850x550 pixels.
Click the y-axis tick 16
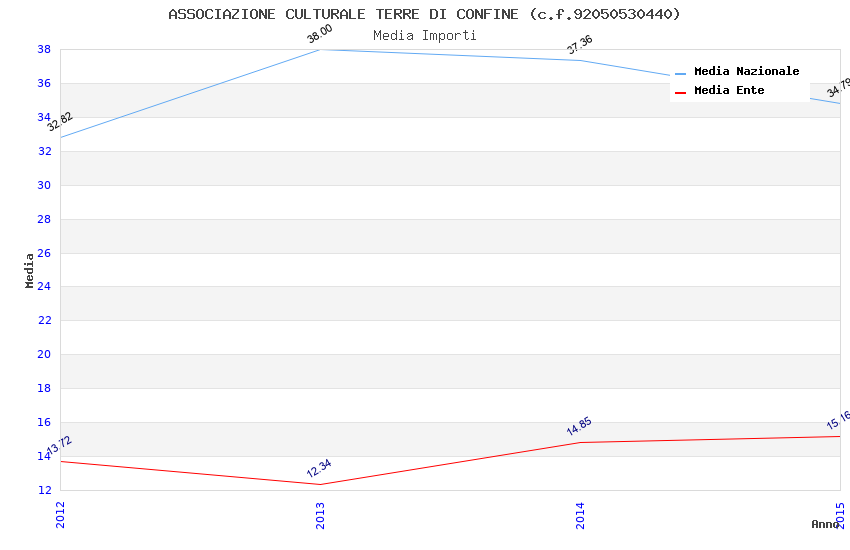[x=44, y=422]
